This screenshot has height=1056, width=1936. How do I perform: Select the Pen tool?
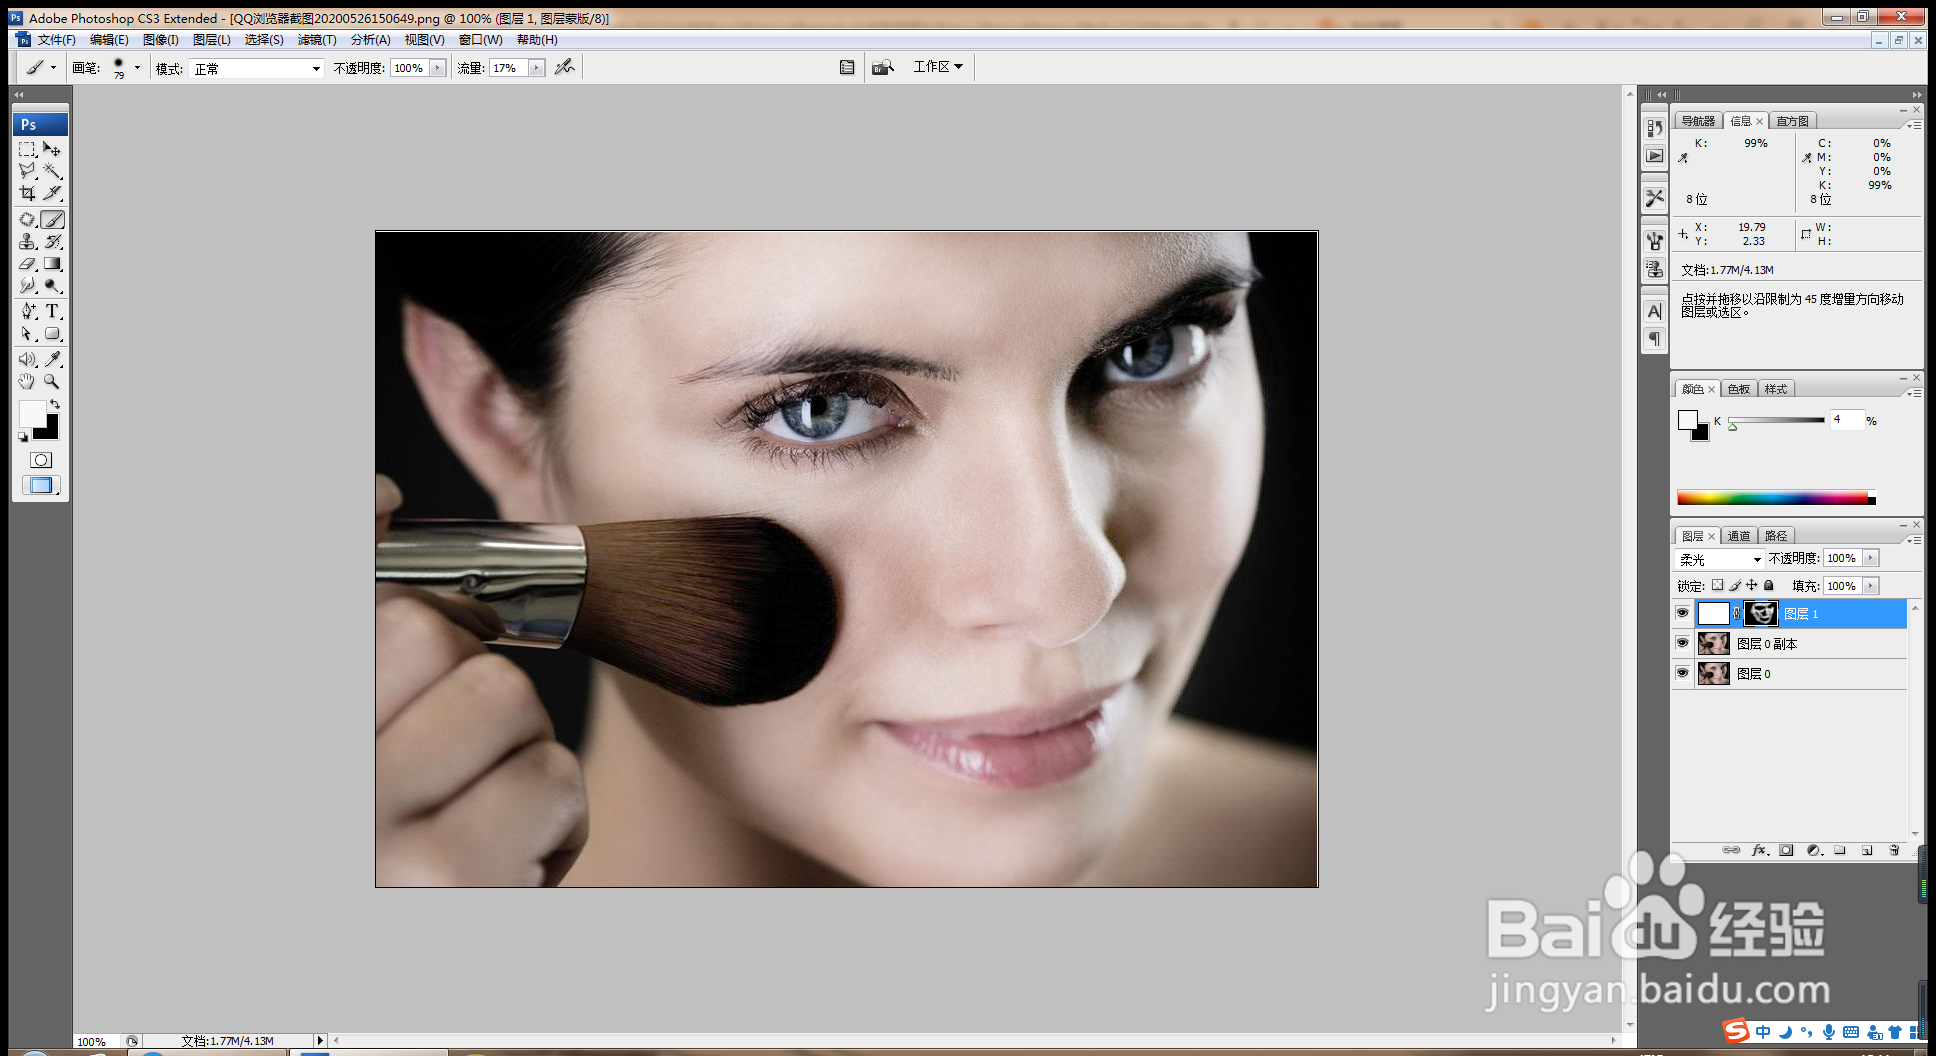pyautogui.click(x=28, y=311)
